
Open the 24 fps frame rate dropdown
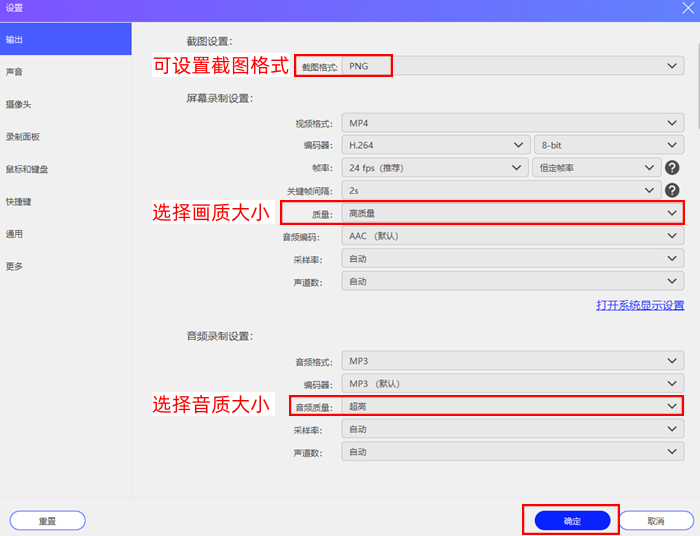[x=435, y=168]
